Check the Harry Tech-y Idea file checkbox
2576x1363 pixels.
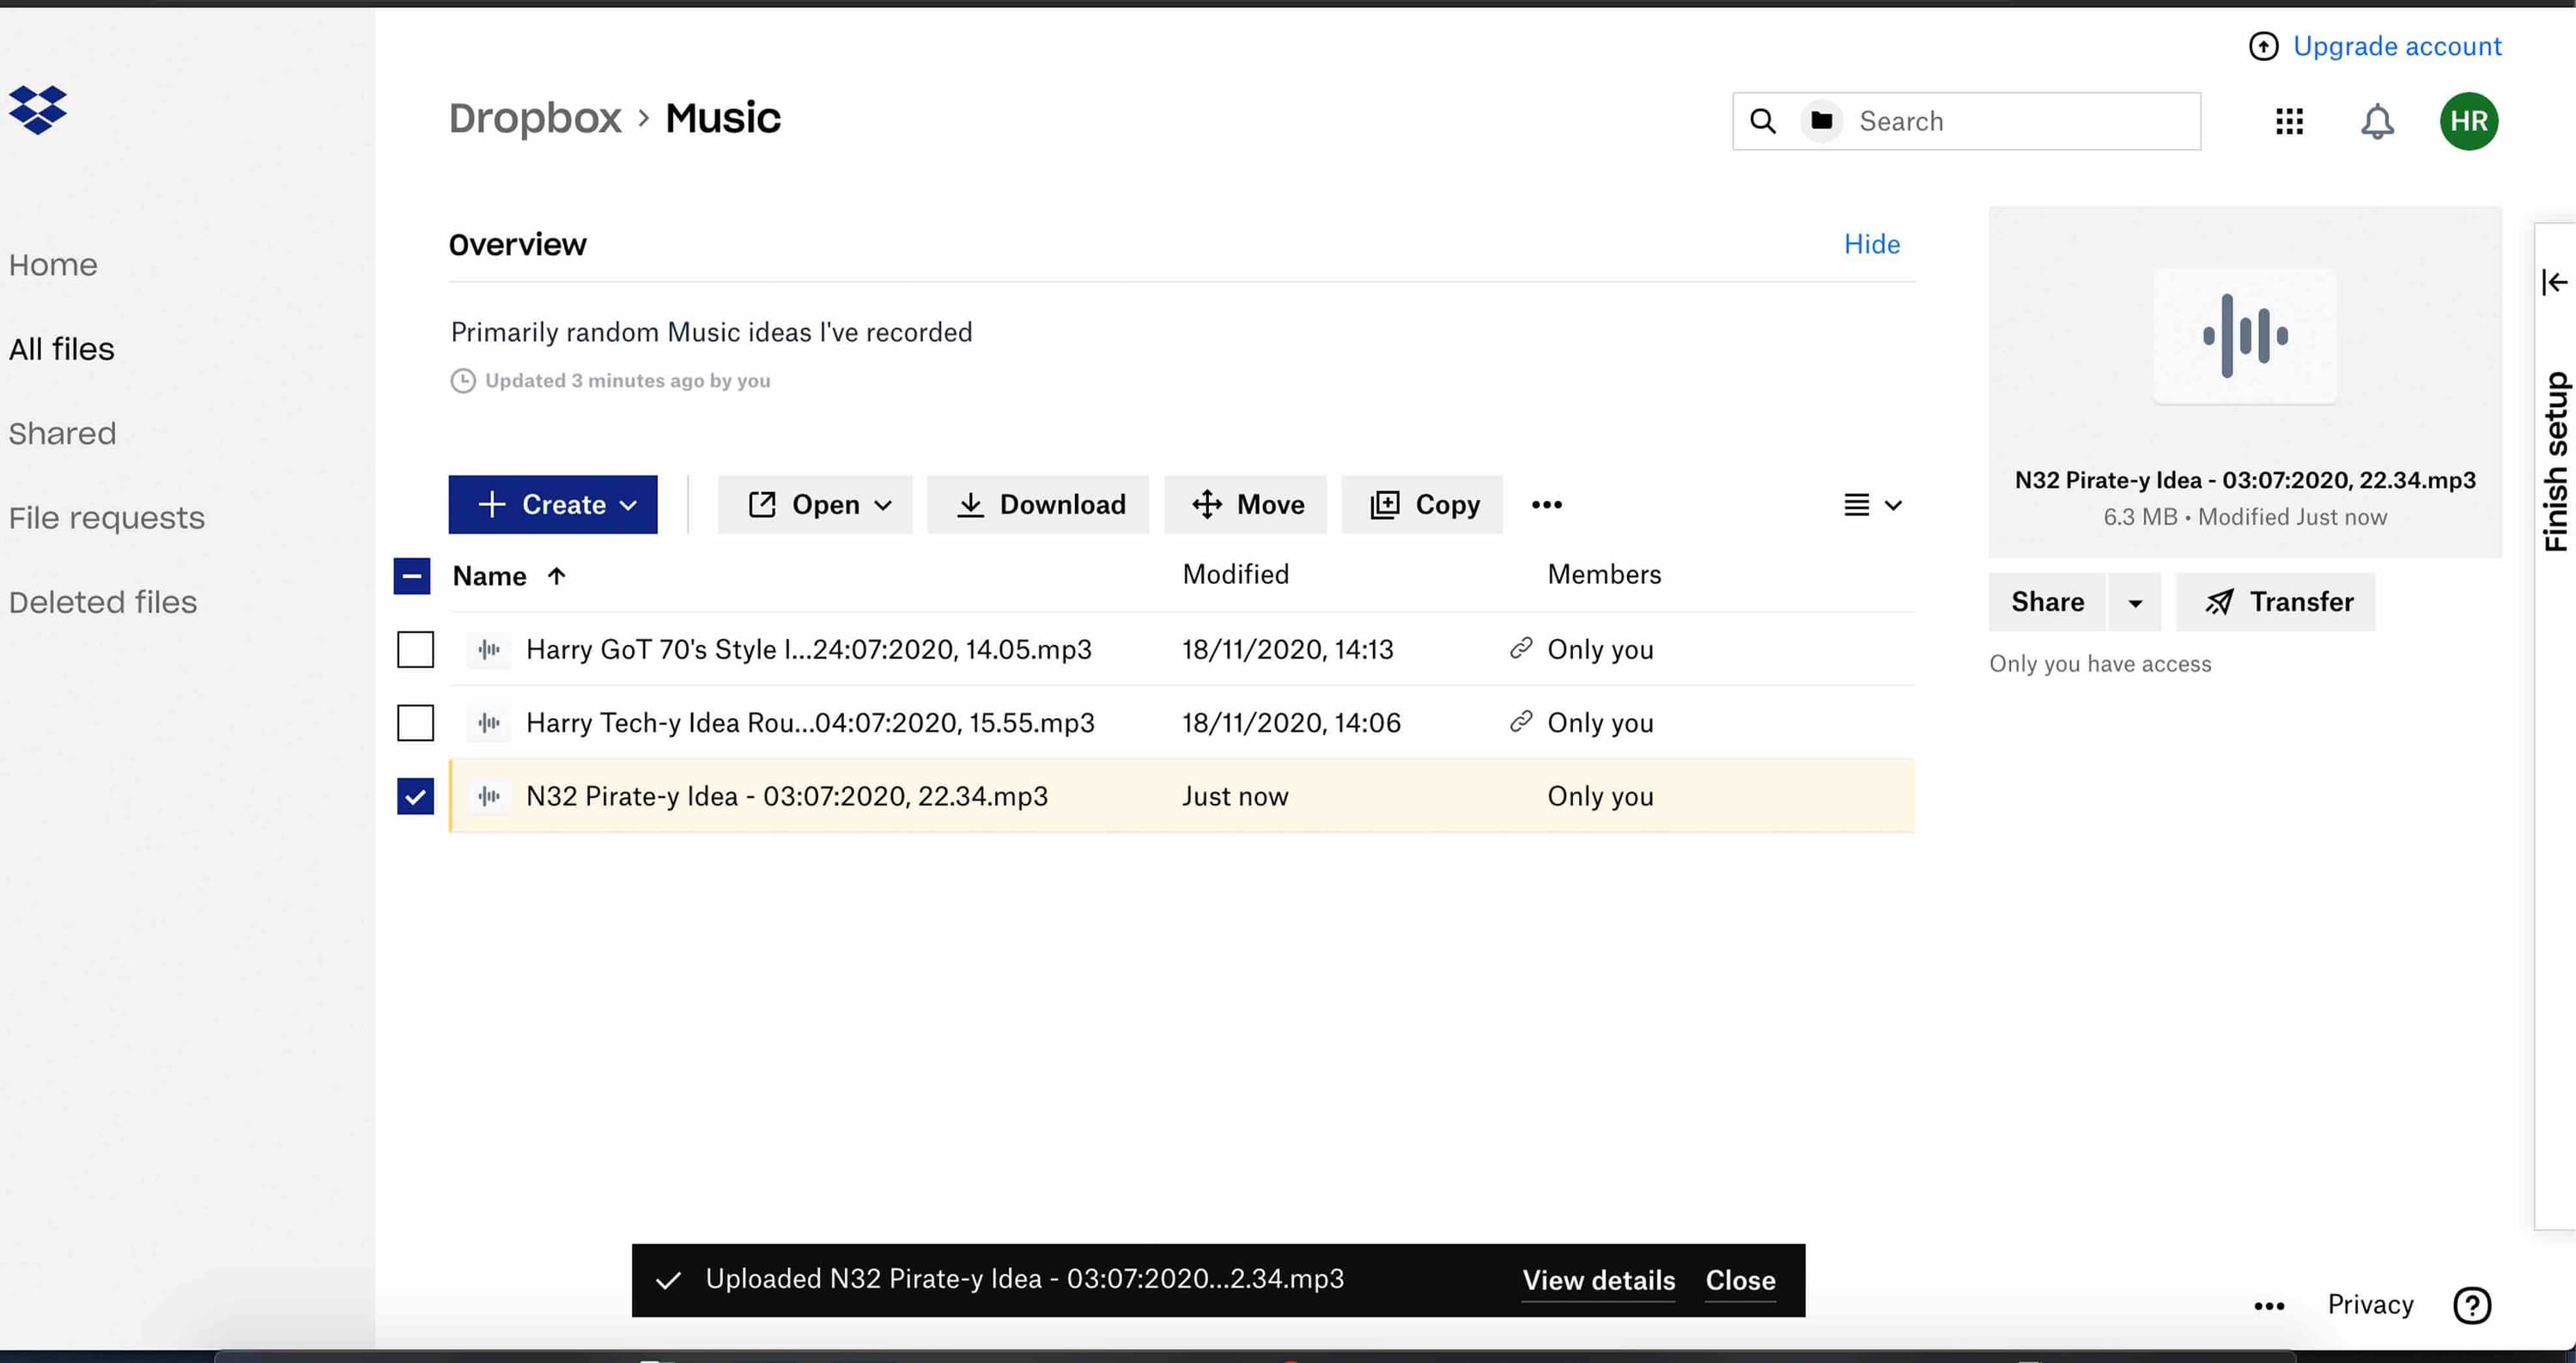[415, 722]
